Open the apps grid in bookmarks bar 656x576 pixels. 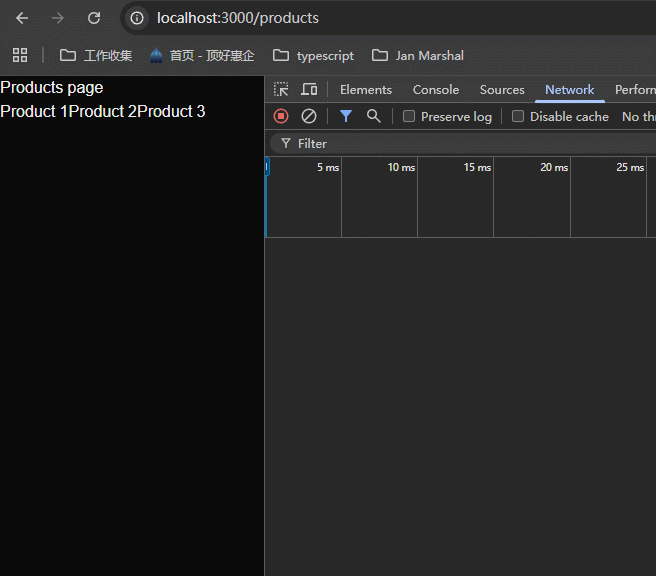click(x=20, y=55)
